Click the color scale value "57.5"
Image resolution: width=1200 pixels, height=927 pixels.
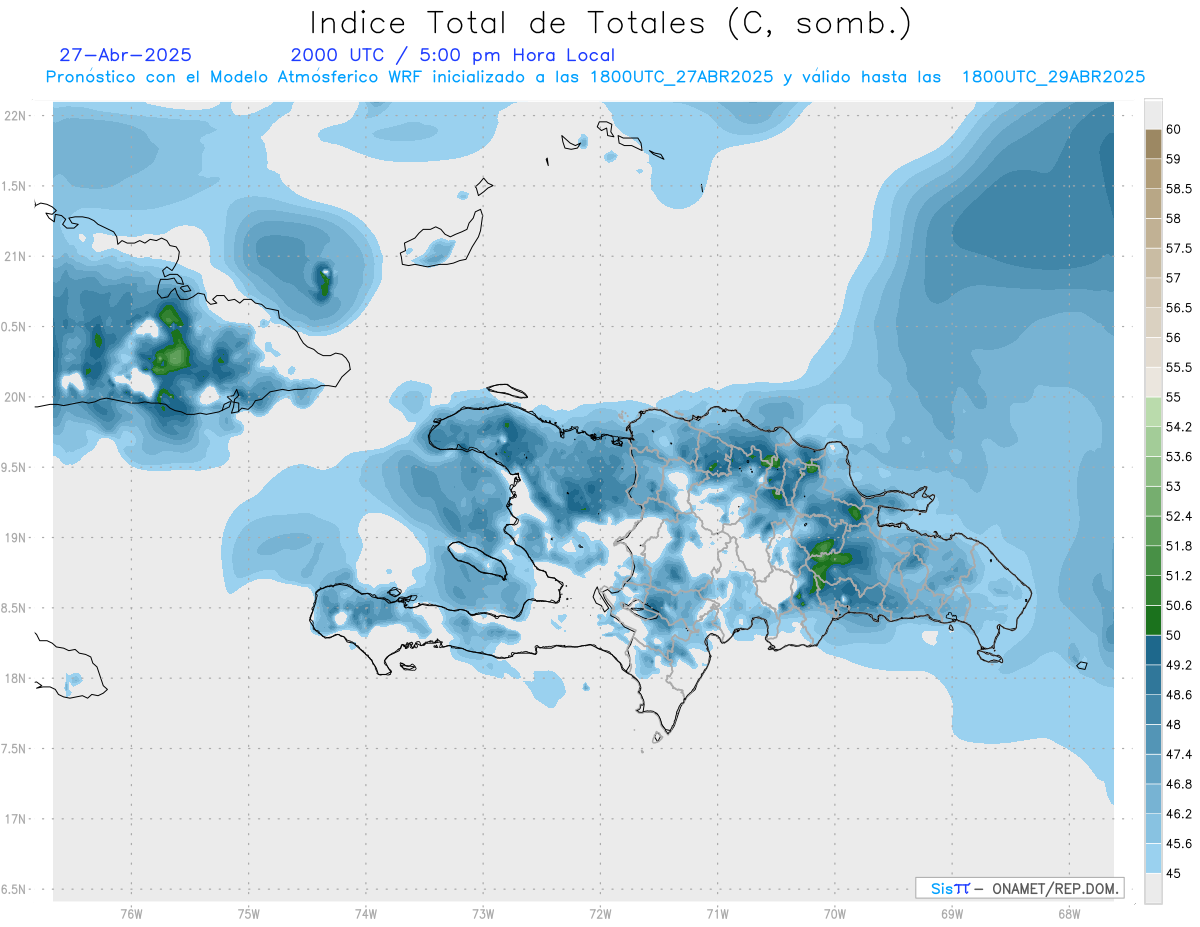1179,248
